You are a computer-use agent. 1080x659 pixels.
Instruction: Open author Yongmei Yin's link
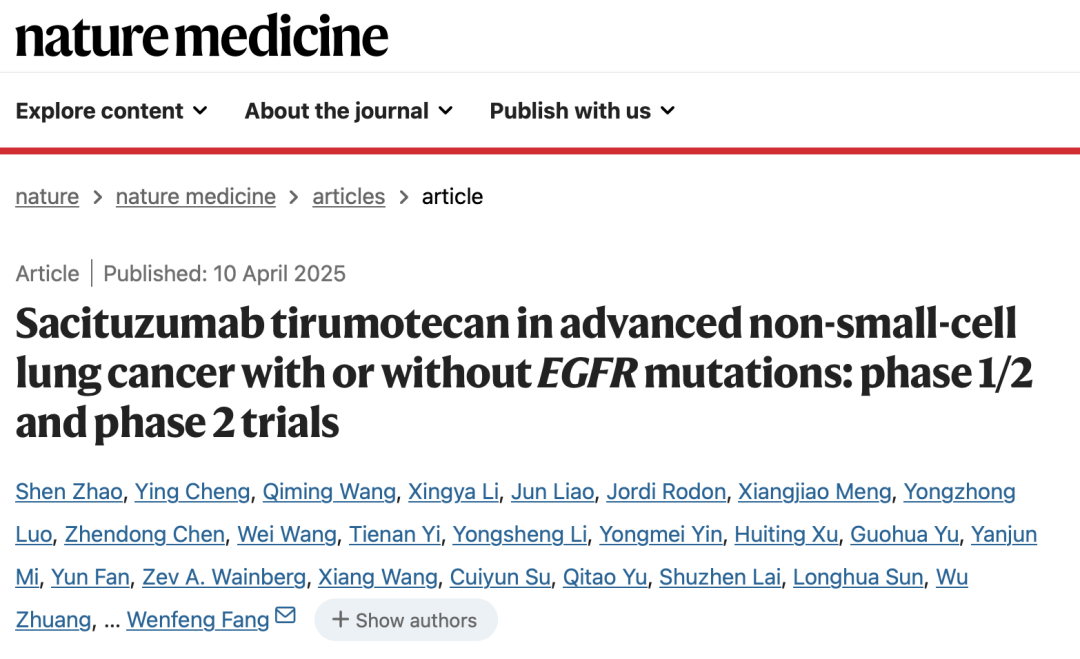660,535
